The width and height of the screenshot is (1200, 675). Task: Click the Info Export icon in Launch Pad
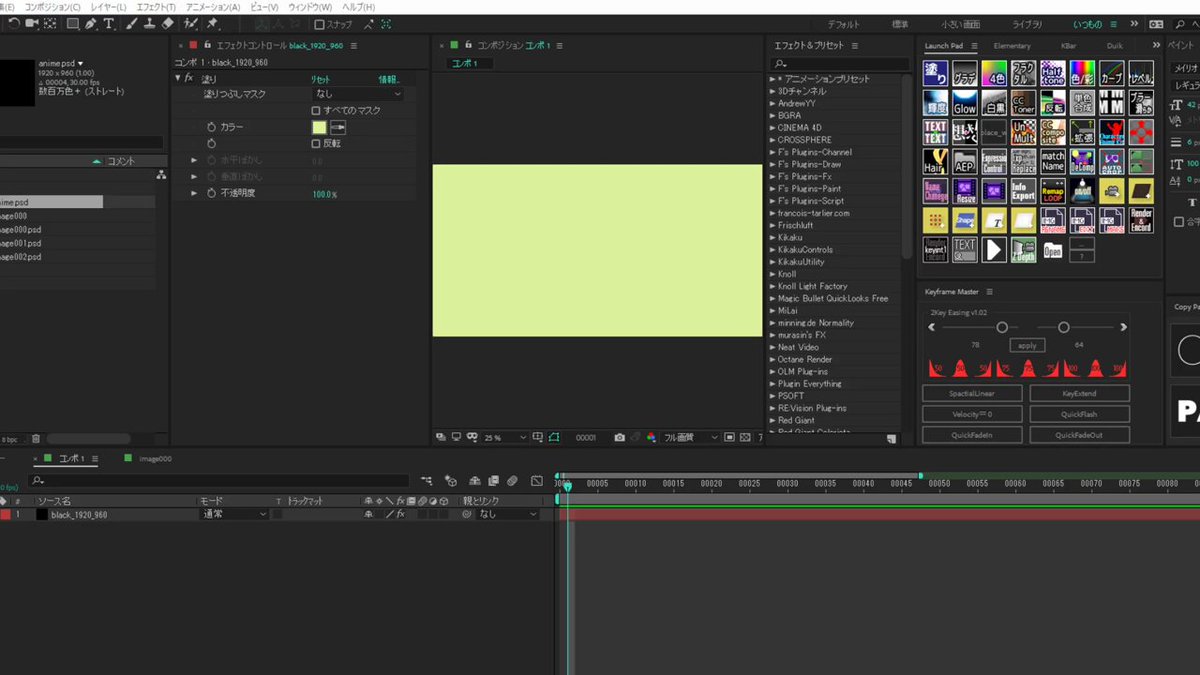1023,190
